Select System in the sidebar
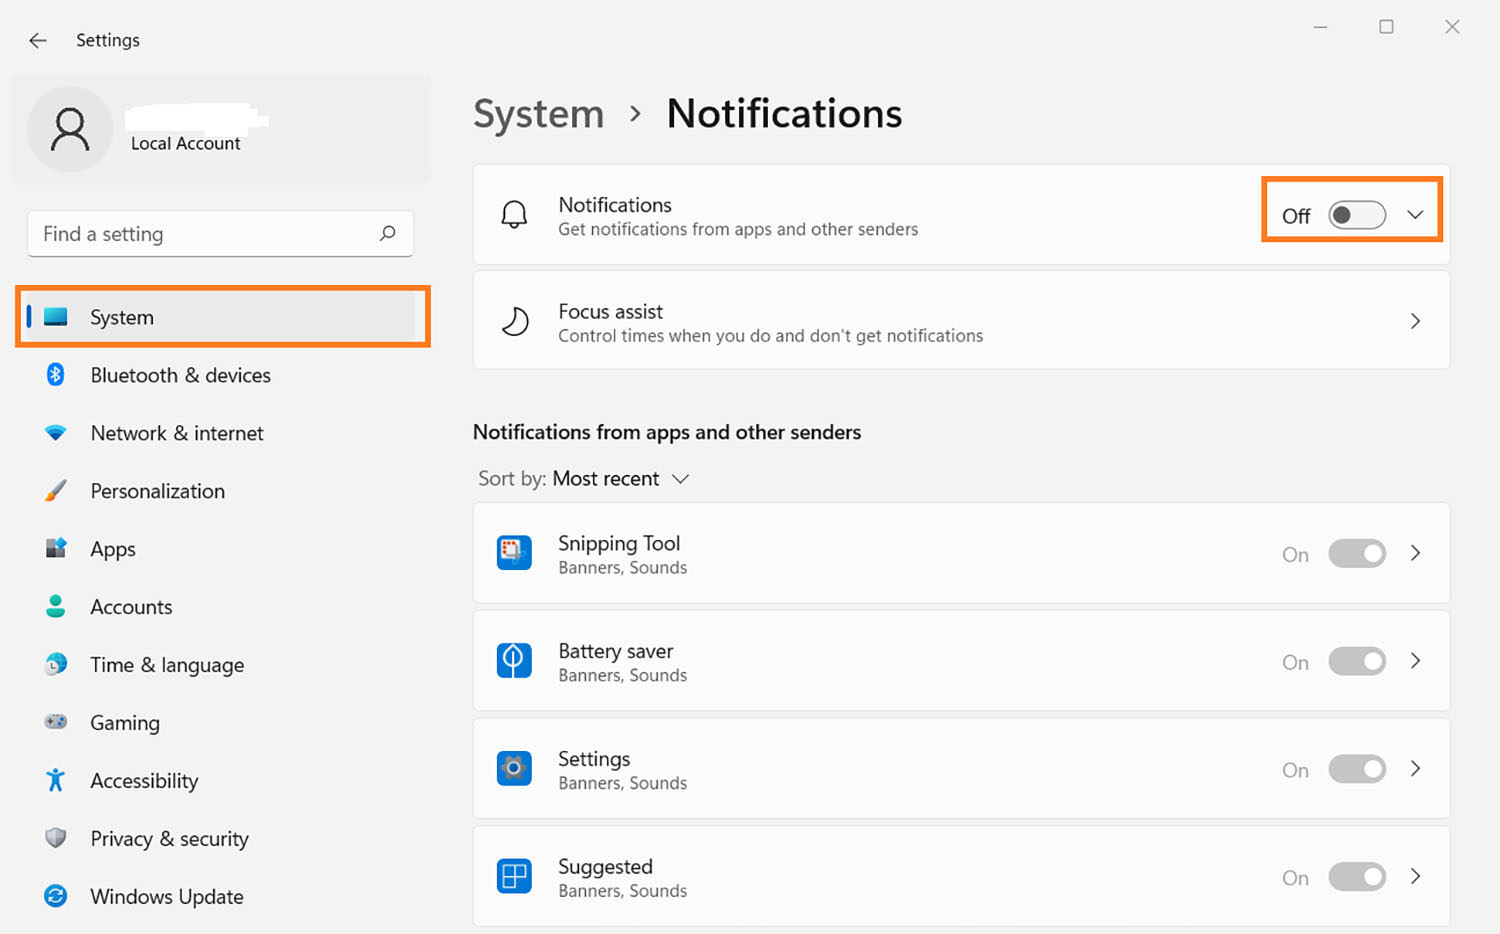The height and width of the screenshot is (934, 1500). [221, 317]
